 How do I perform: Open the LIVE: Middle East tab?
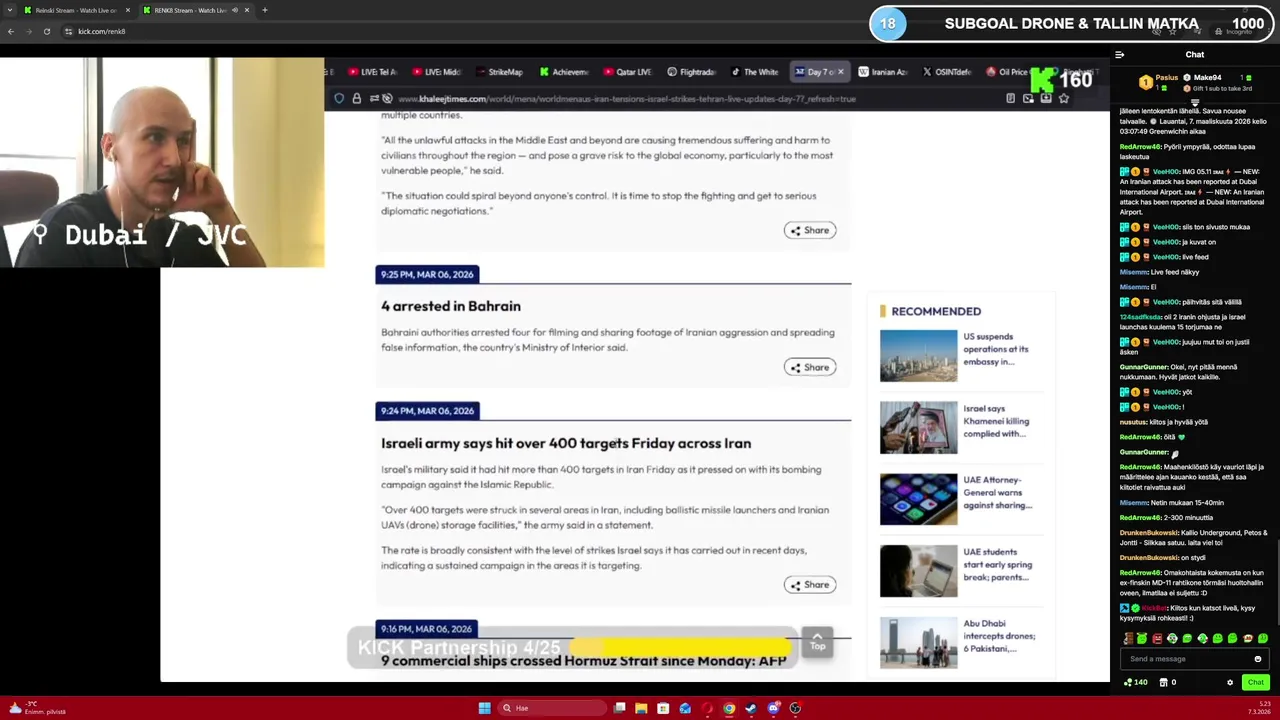(435, 72)
